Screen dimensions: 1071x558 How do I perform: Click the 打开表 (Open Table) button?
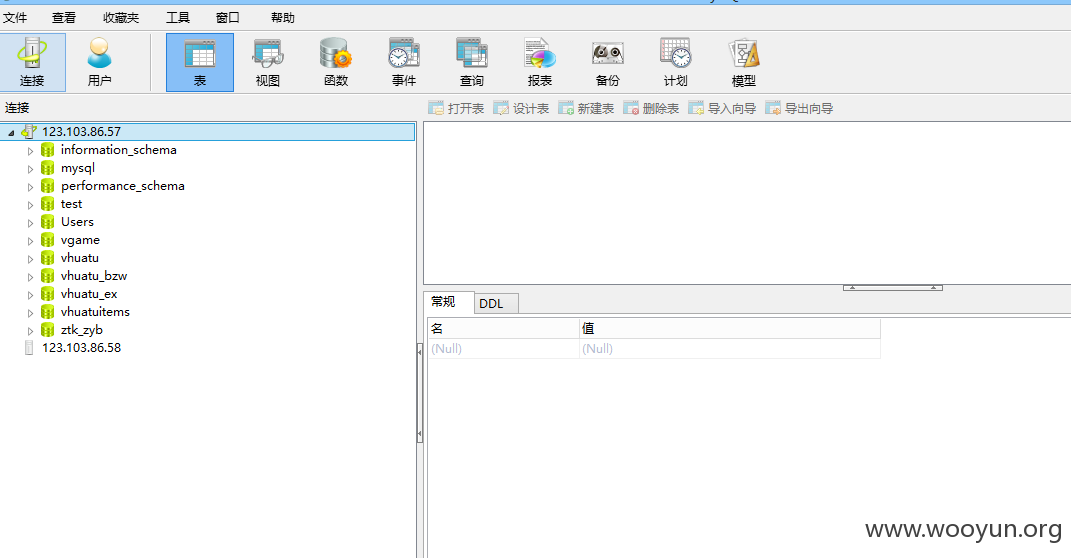coord(456,108)
